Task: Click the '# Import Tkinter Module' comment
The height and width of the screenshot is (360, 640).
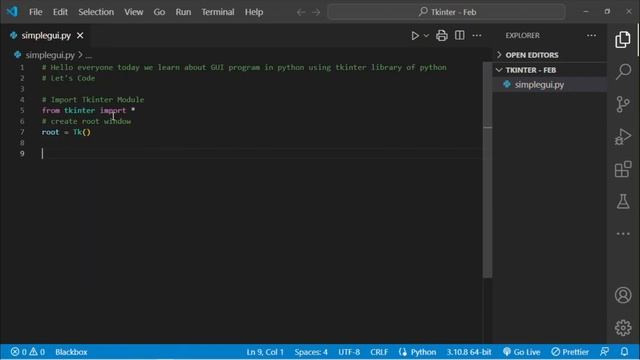Action: pos(93,100)
